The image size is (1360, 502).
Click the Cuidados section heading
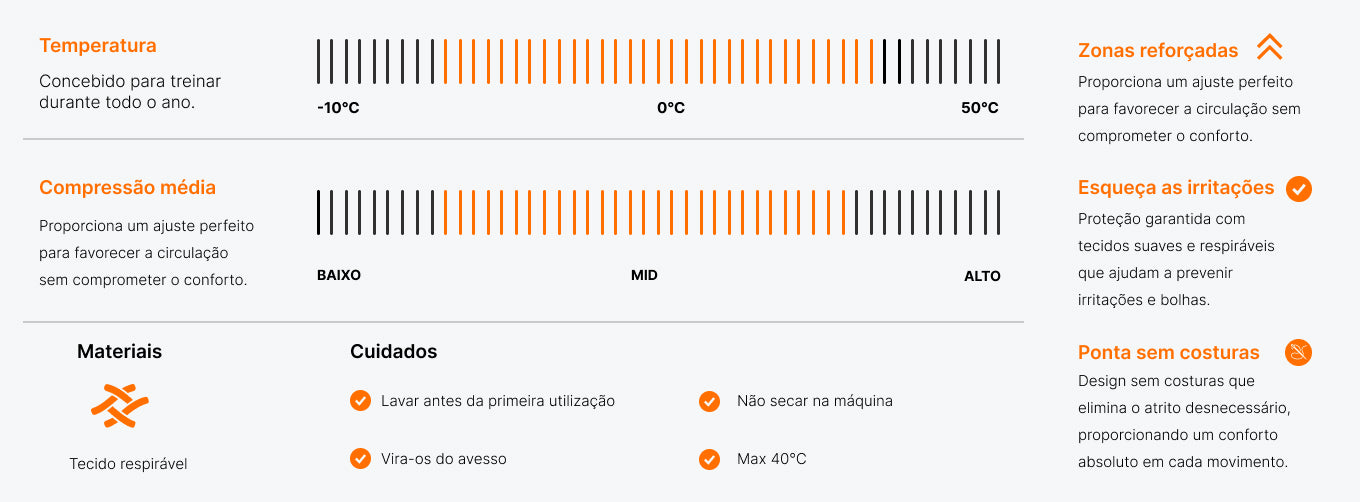click(393, 352)
